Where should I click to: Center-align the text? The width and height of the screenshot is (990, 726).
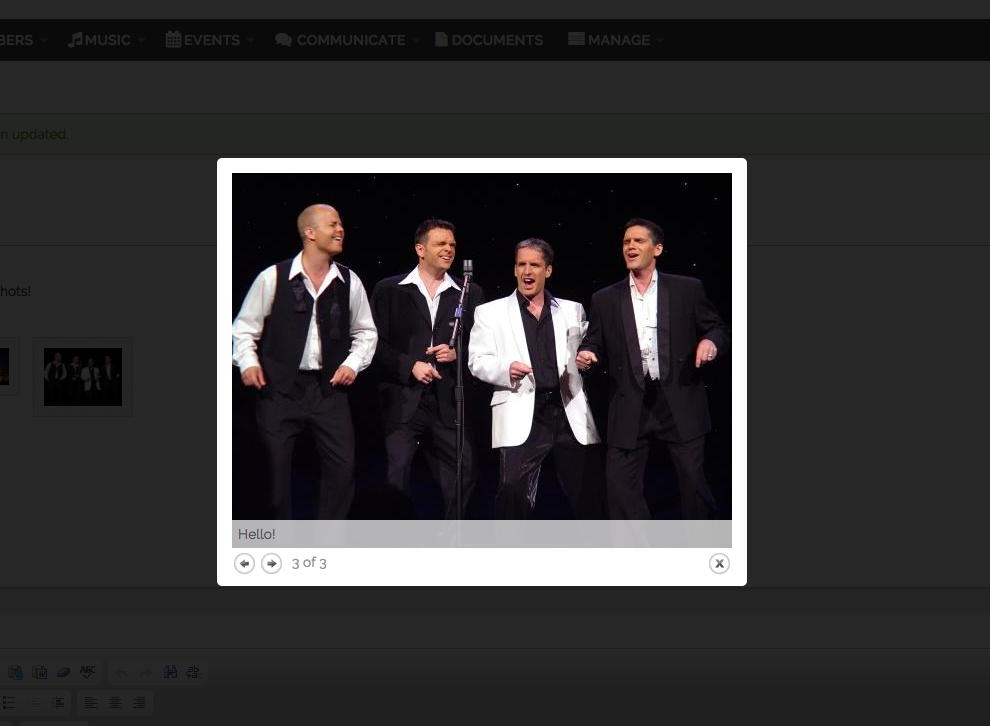pos(115,702)
